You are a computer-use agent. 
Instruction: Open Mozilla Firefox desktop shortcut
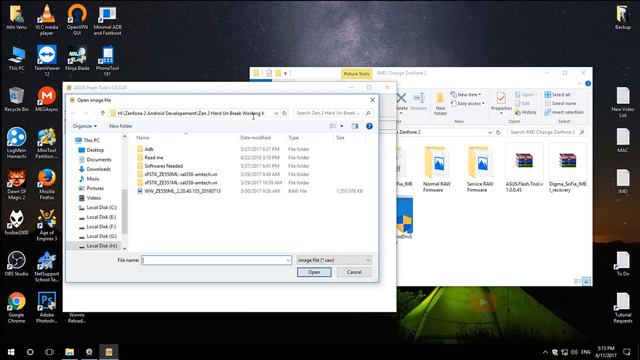coord(47,184)
